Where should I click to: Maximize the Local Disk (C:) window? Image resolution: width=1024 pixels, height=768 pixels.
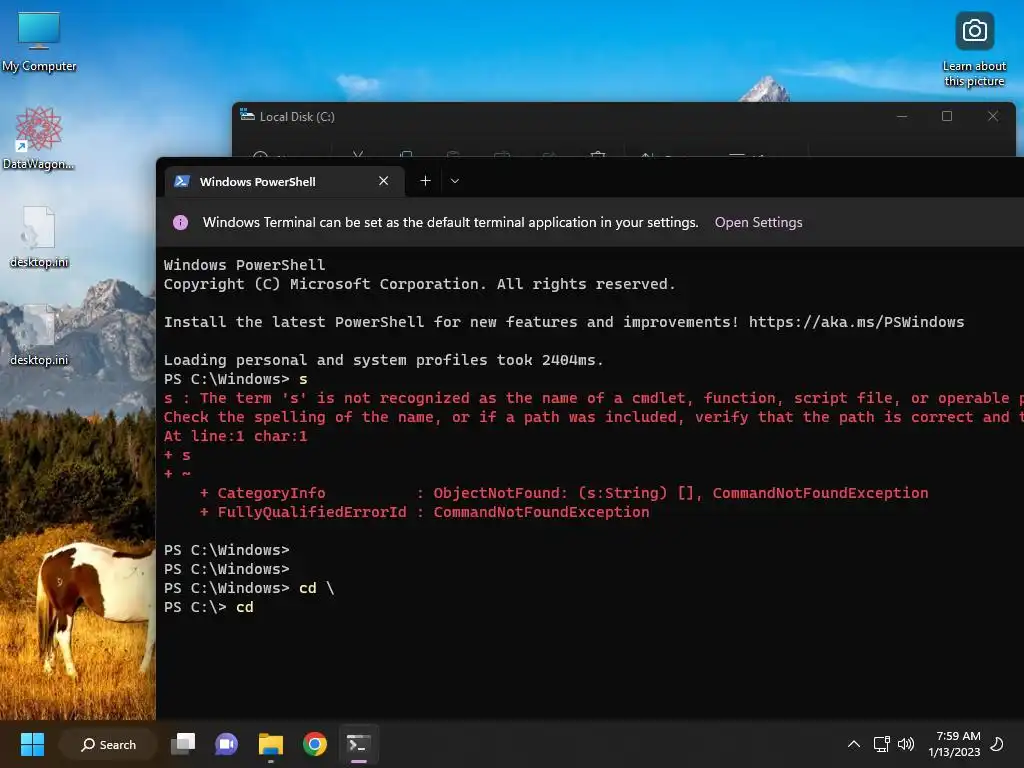click(947, 116)
